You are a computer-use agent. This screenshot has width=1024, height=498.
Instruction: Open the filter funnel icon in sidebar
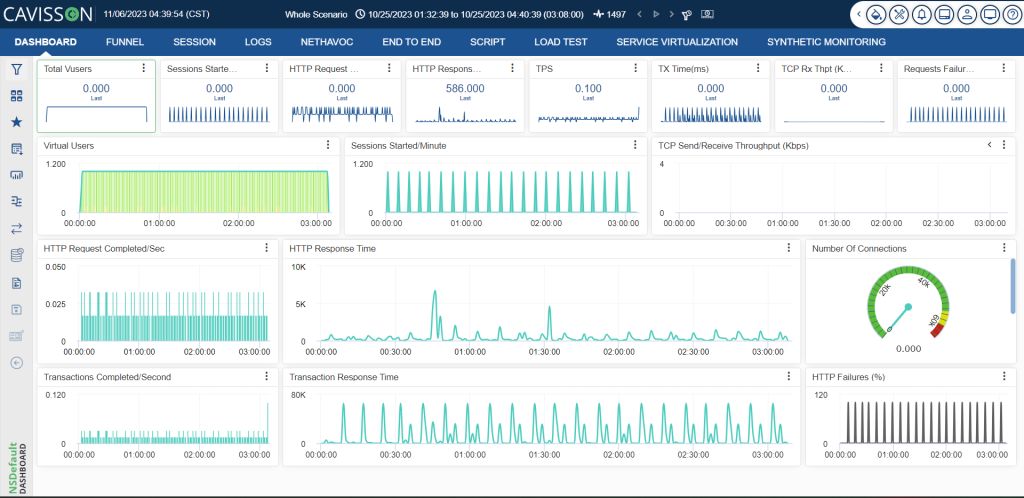click(x=17, y=69)
